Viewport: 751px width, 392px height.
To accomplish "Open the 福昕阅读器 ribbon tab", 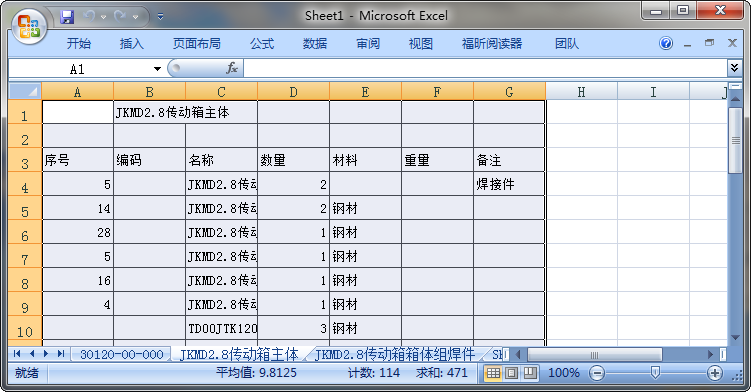I will (491, 44).
